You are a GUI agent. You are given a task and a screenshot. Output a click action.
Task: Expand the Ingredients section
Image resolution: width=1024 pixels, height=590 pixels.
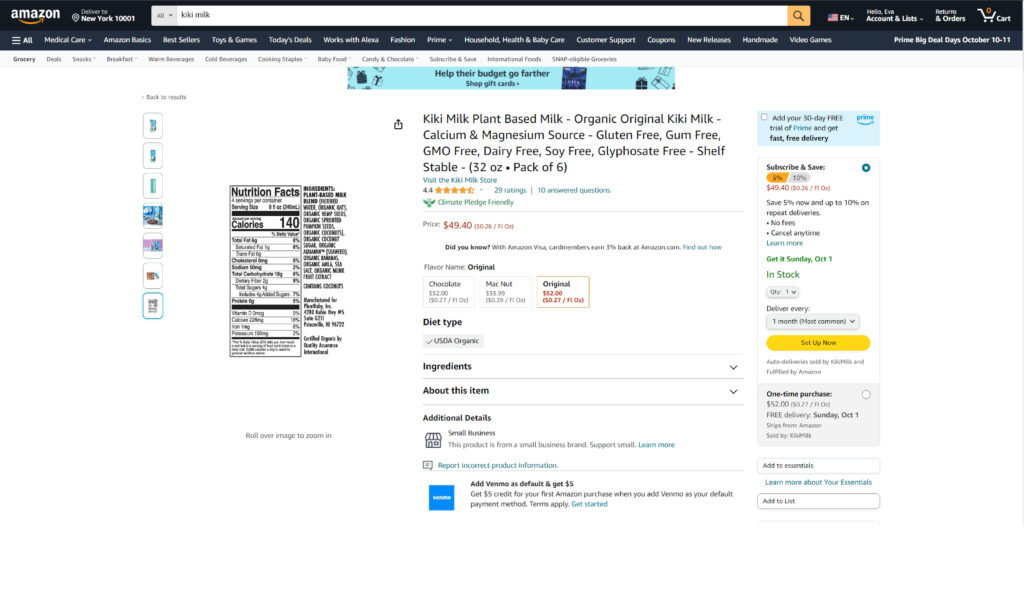[583, 367]
